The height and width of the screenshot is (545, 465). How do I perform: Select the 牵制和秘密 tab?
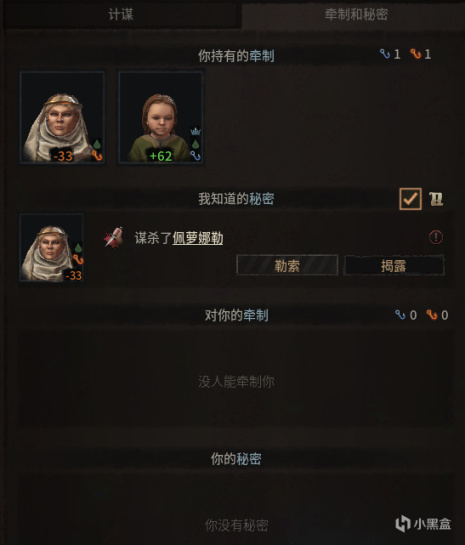[x=355, y=15]
